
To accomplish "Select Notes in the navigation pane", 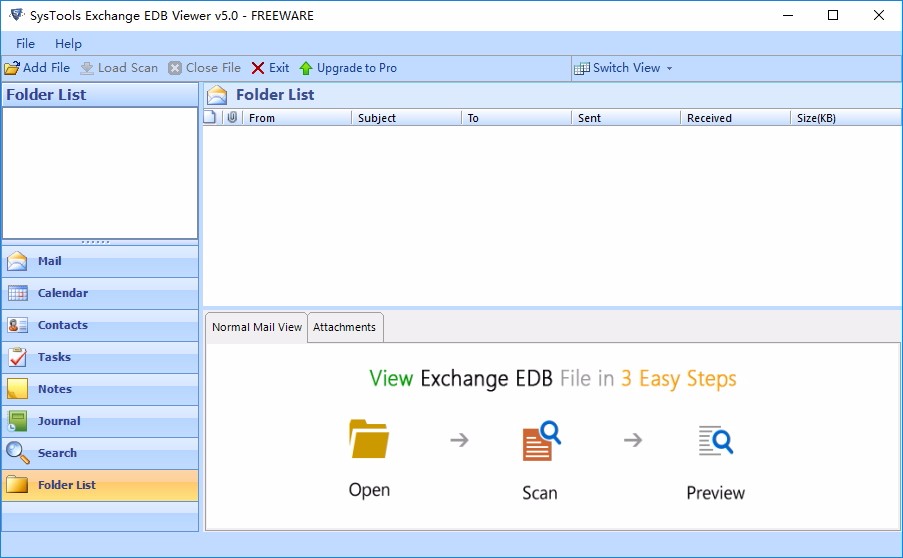I will pyautogui.click(x=100, y=389).
